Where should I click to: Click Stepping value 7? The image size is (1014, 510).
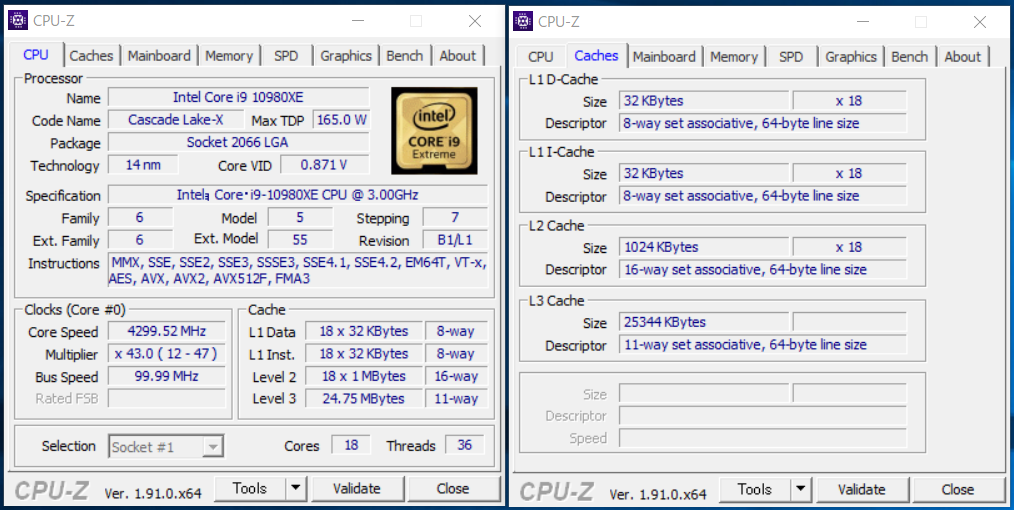pyautogui.click(x=455, y=218)
